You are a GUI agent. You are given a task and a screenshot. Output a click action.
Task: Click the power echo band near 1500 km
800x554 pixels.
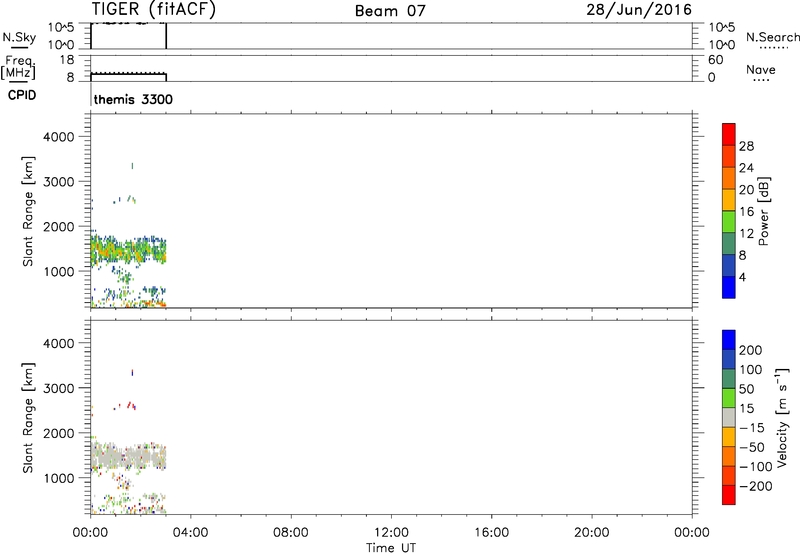coord(129,250)
